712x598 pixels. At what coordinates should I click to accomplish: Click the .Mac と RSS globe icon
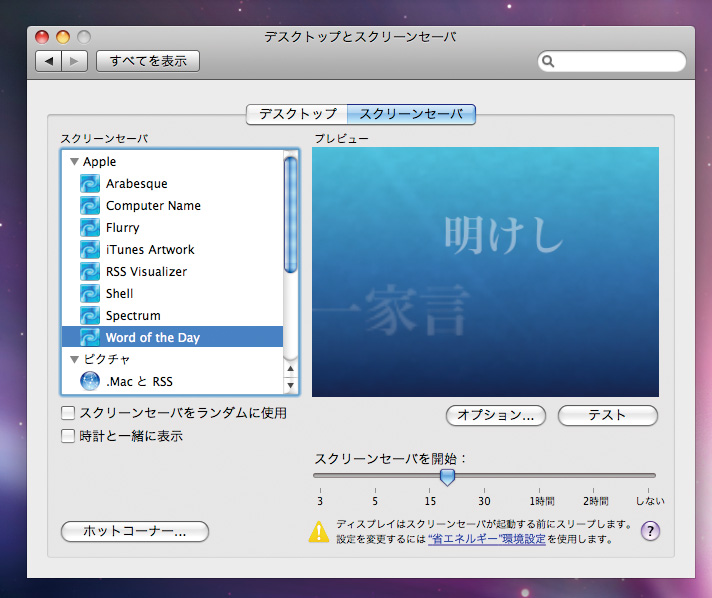point(90,381)
